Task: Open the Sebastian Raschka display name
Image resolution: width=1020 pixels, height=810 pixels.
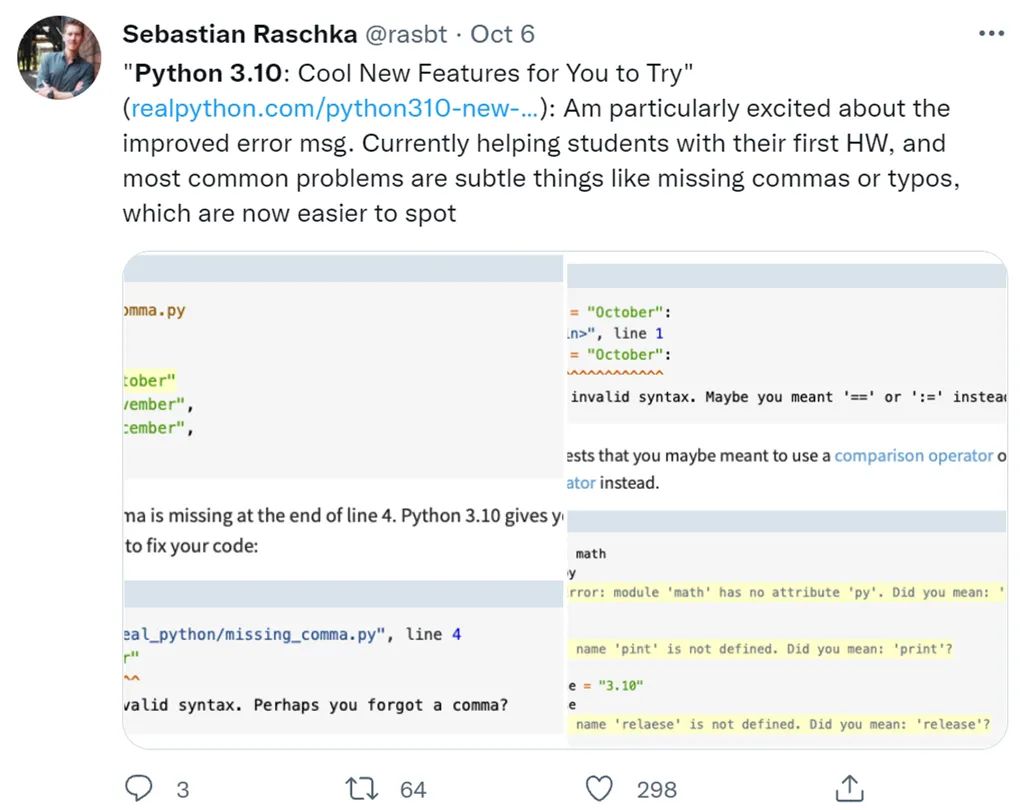Action: [x=239, y=34]
